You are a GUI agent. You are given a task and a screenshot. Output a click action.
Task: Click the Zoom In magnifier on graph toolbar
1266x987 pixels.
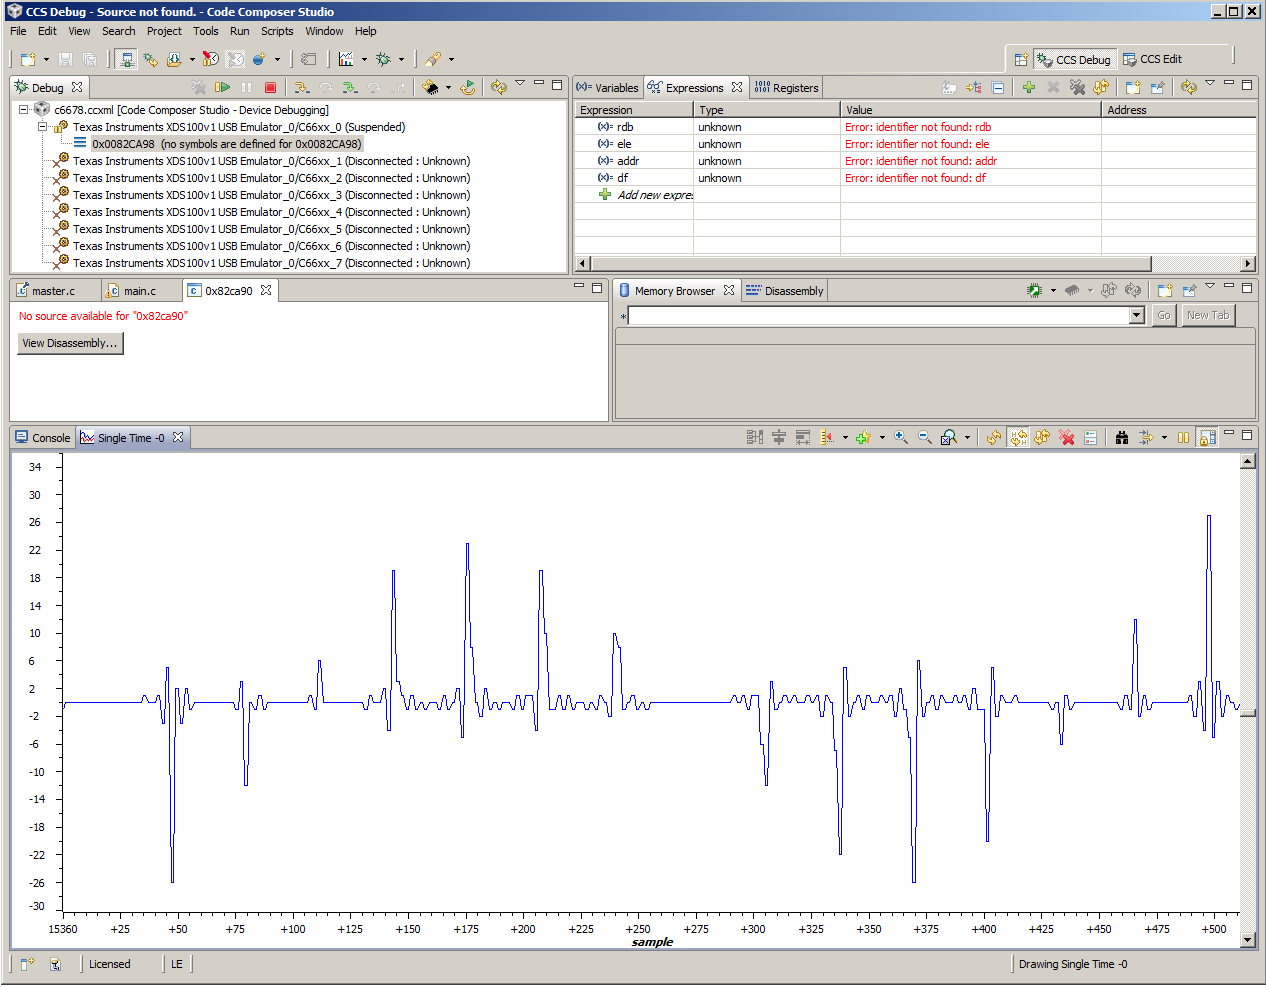click(901, 438)
